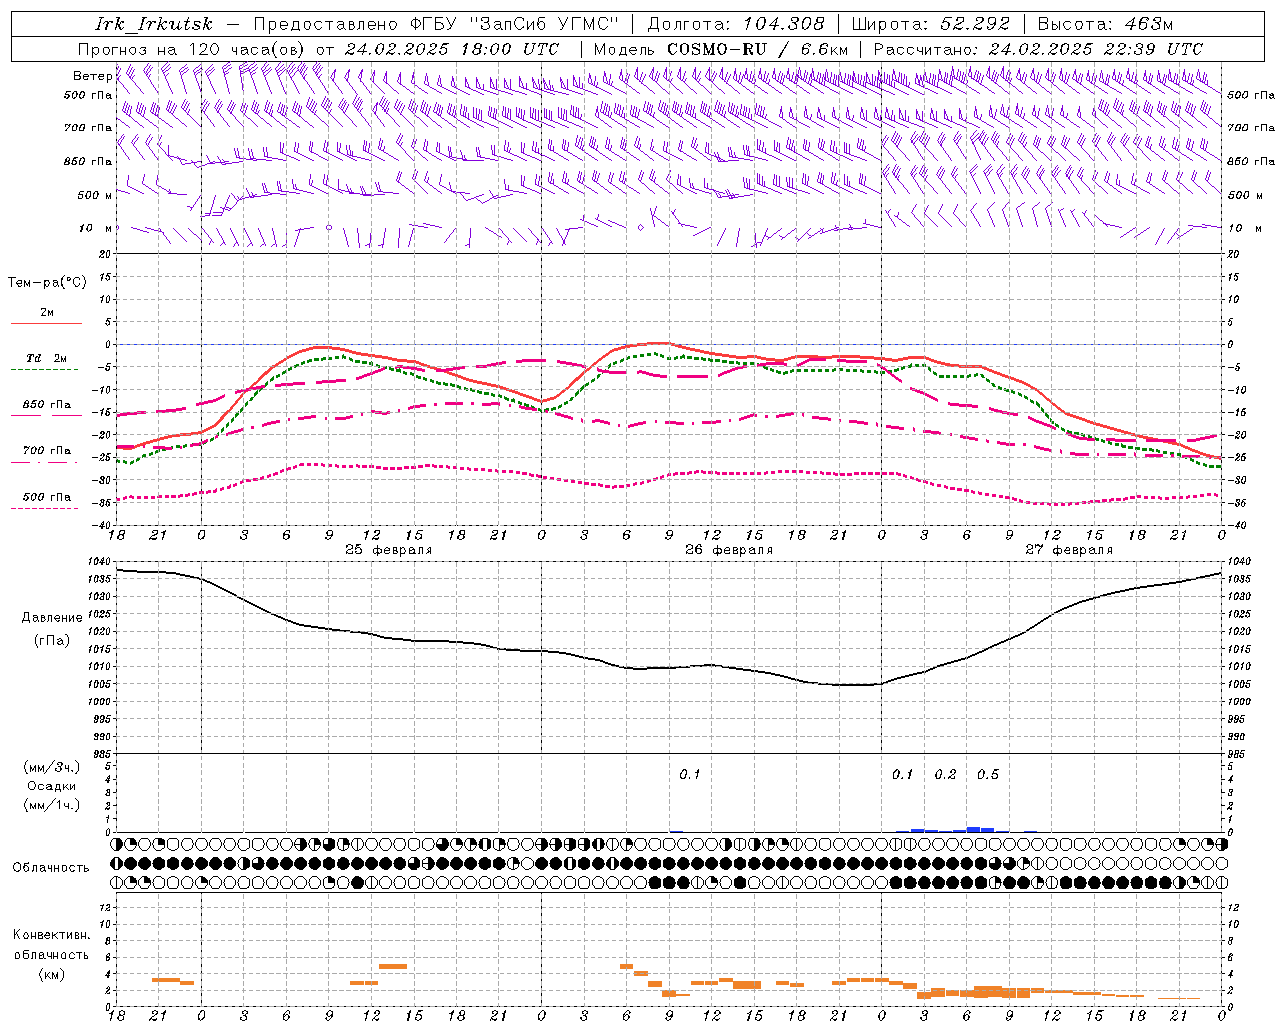Click the Осадки precipitation label
This screenshot has width=1280, height=1024.
pyautogui.click(x=52, y=786)
